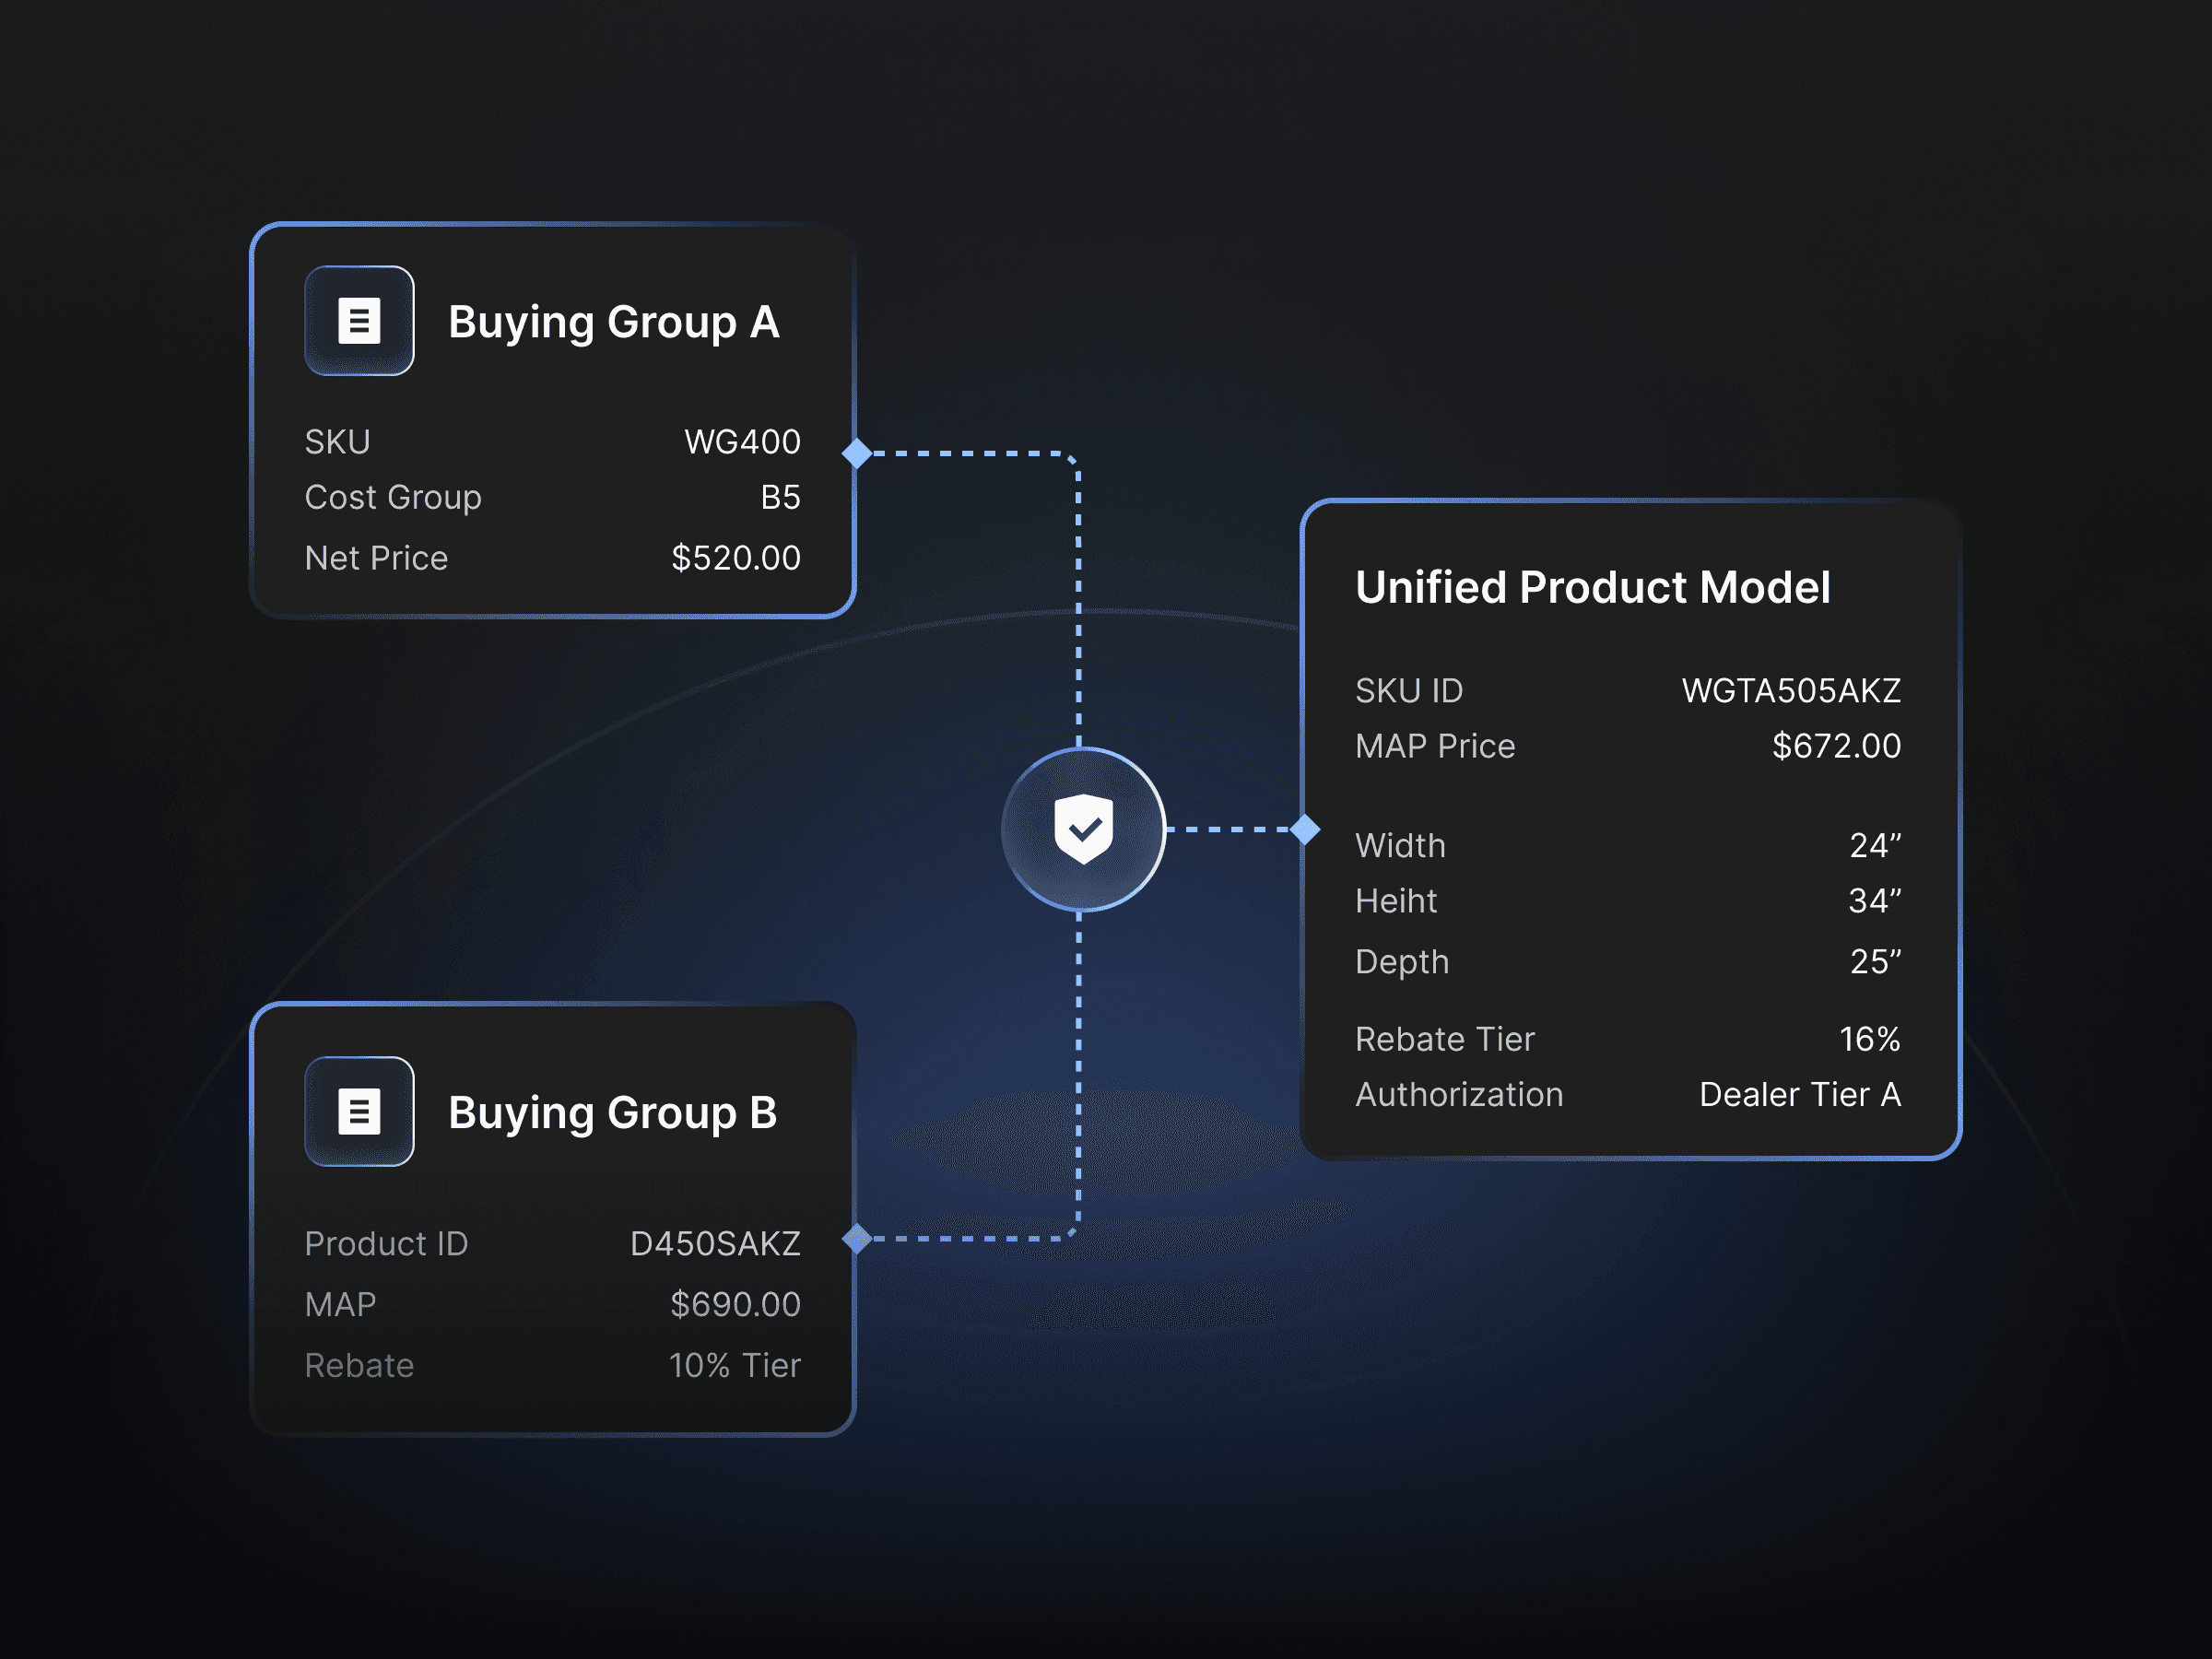Click the MAP $690.00 value
2212x1659 pixels.
click(735, 1304)
